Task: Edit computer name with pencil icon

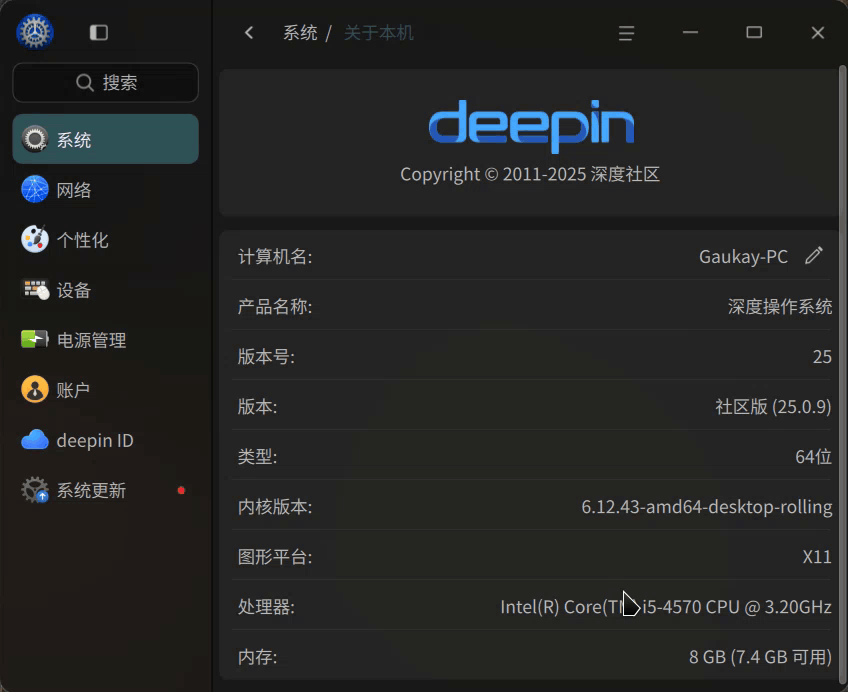Action: coord(813,256)
